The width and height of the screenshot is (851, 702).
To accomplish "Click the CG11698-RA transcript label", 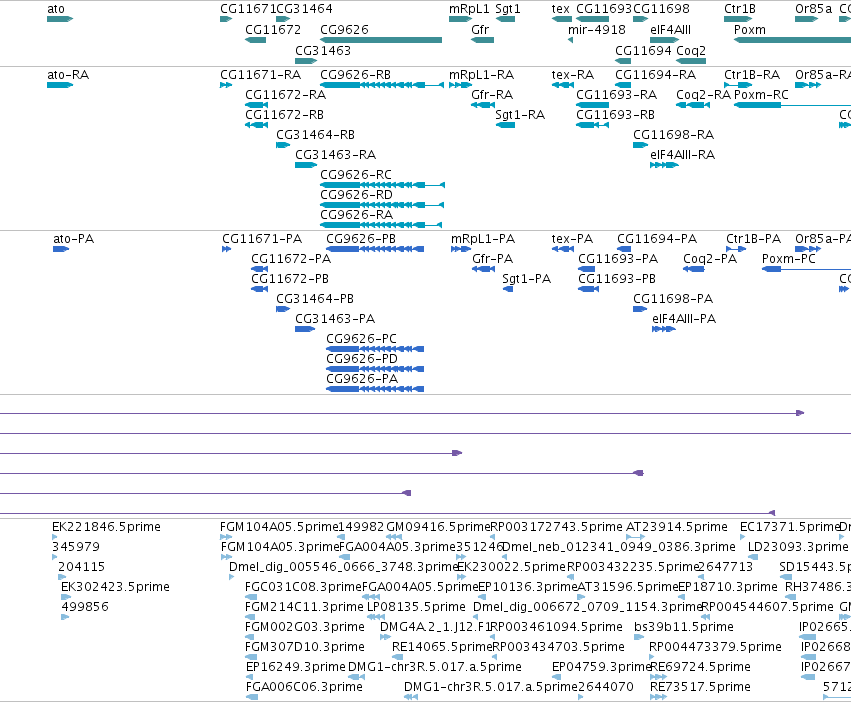I will (674, 135).
